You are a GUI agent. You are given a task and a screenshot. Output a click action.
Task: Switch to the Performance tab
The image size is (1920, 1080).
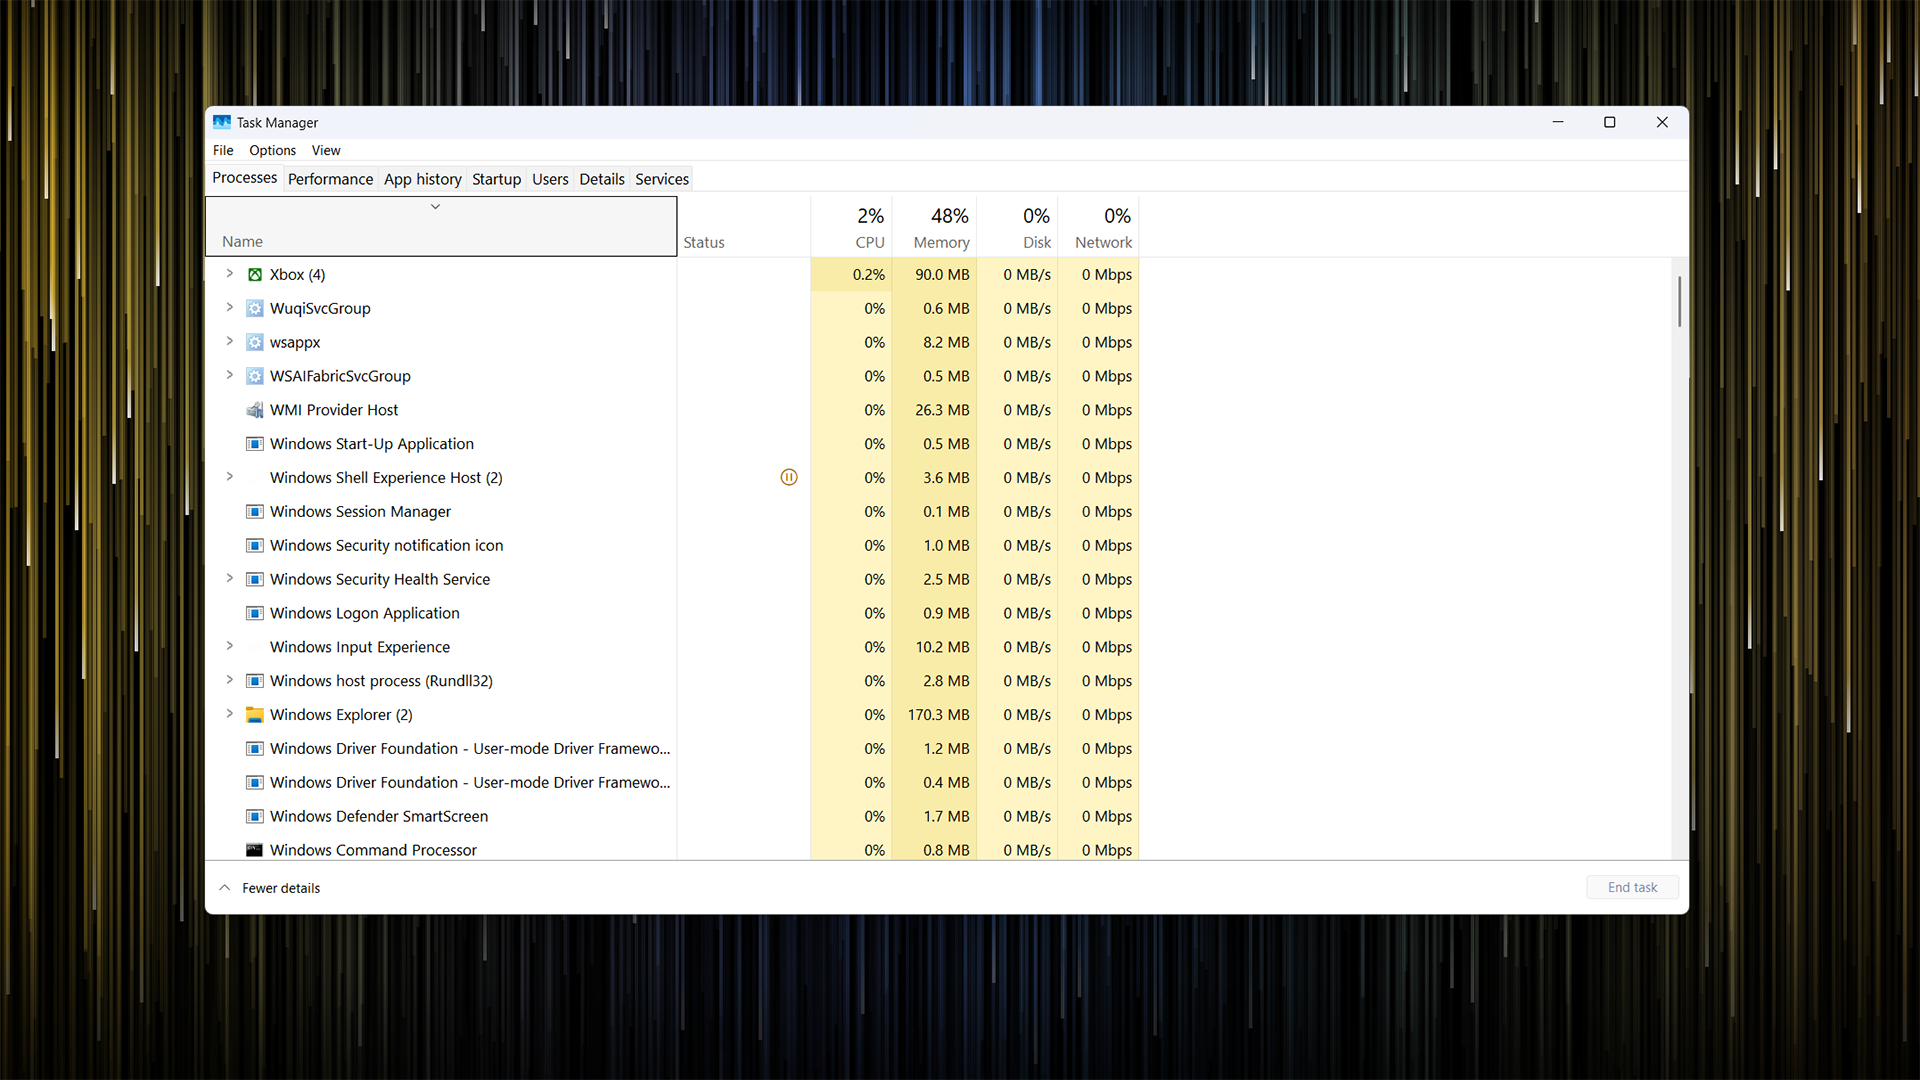click(x=330, y=179)
